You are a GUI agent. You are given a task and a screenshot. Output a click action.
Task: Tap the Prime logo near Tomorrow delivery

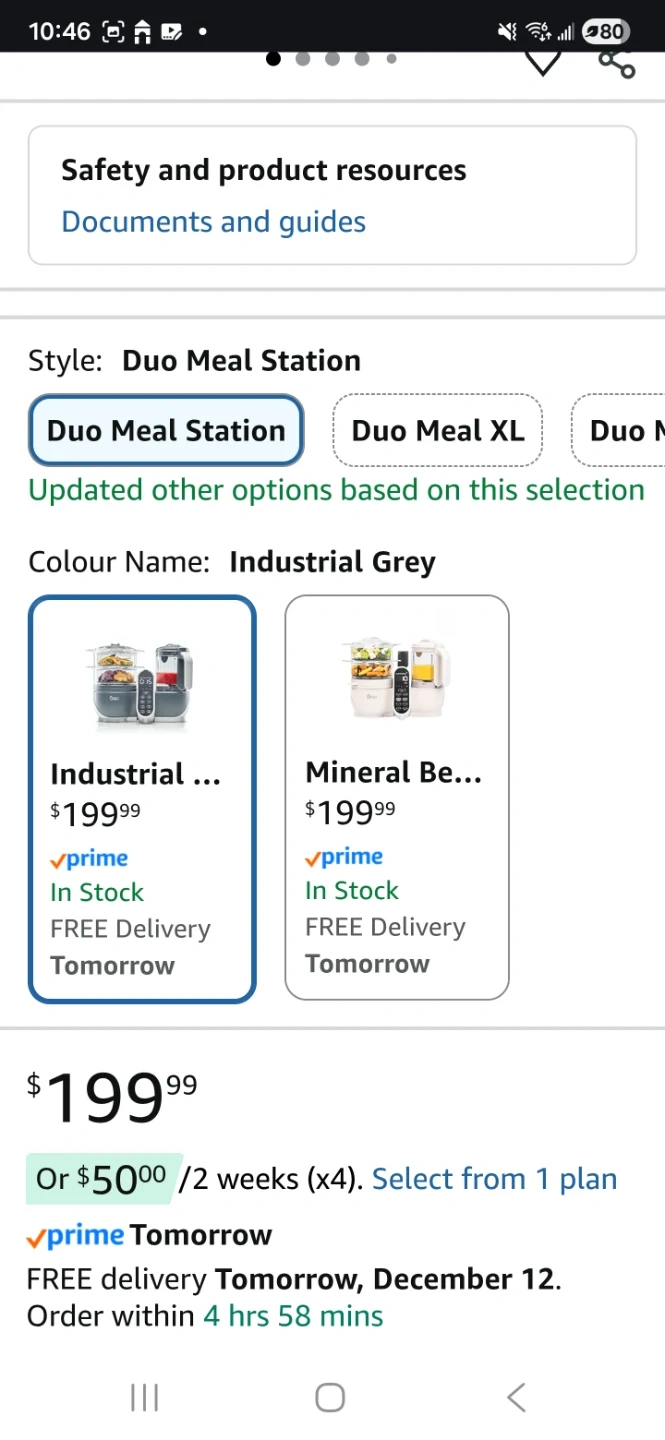[x=76, y=1235]
